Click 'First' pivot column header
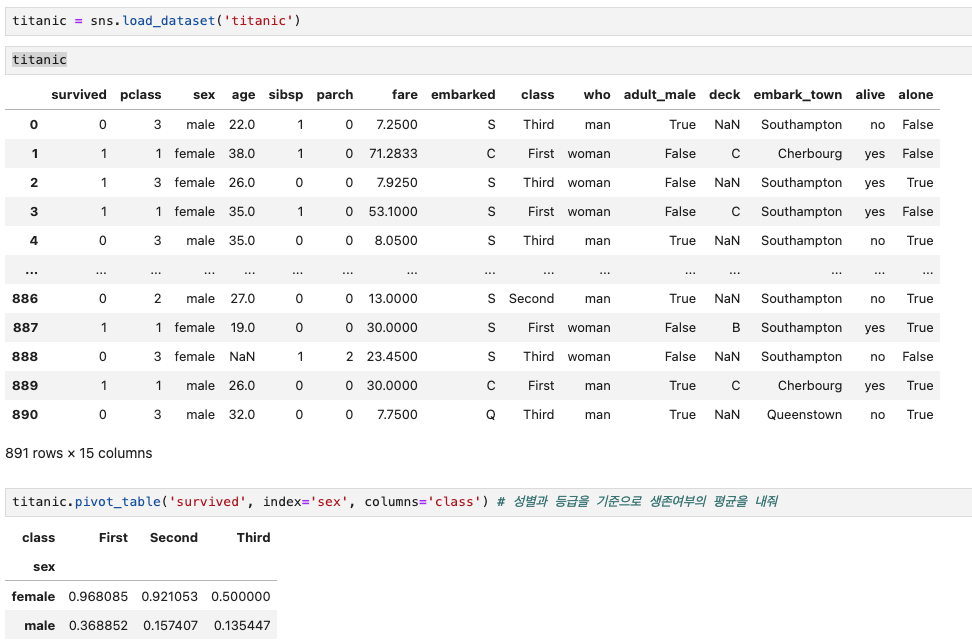This screenshot has width=972, height=643. click(113, 538)
